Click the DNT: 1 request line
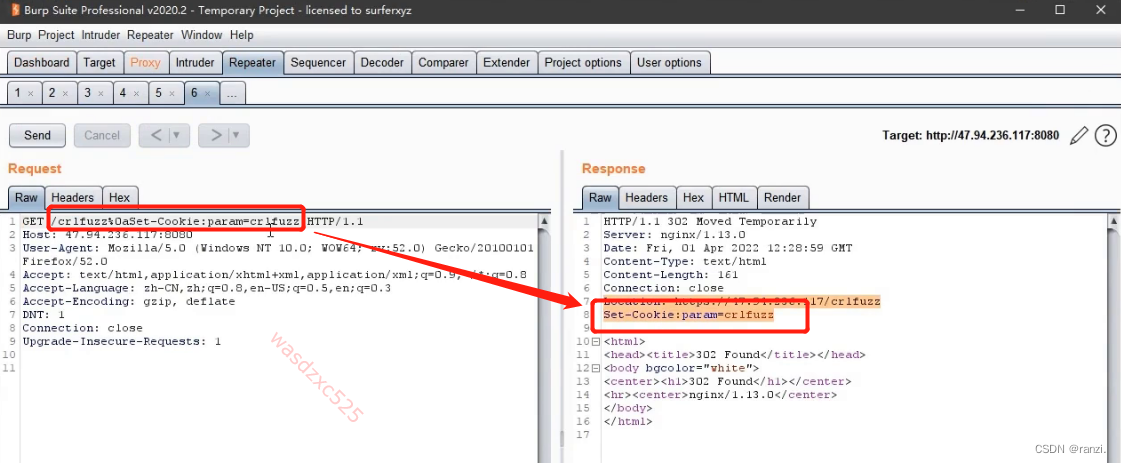The width and height of the screenshot is (1121, 463). [x=43, y=315]
